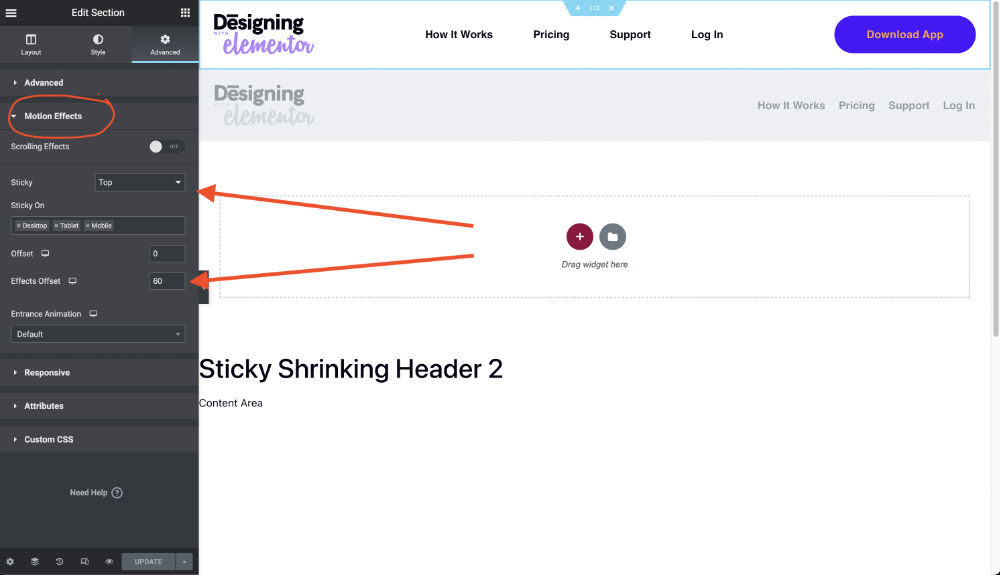Click the Edit Section drag handle icon
The width and height of the screenshot is (1000, 575).
coord(594,8)
